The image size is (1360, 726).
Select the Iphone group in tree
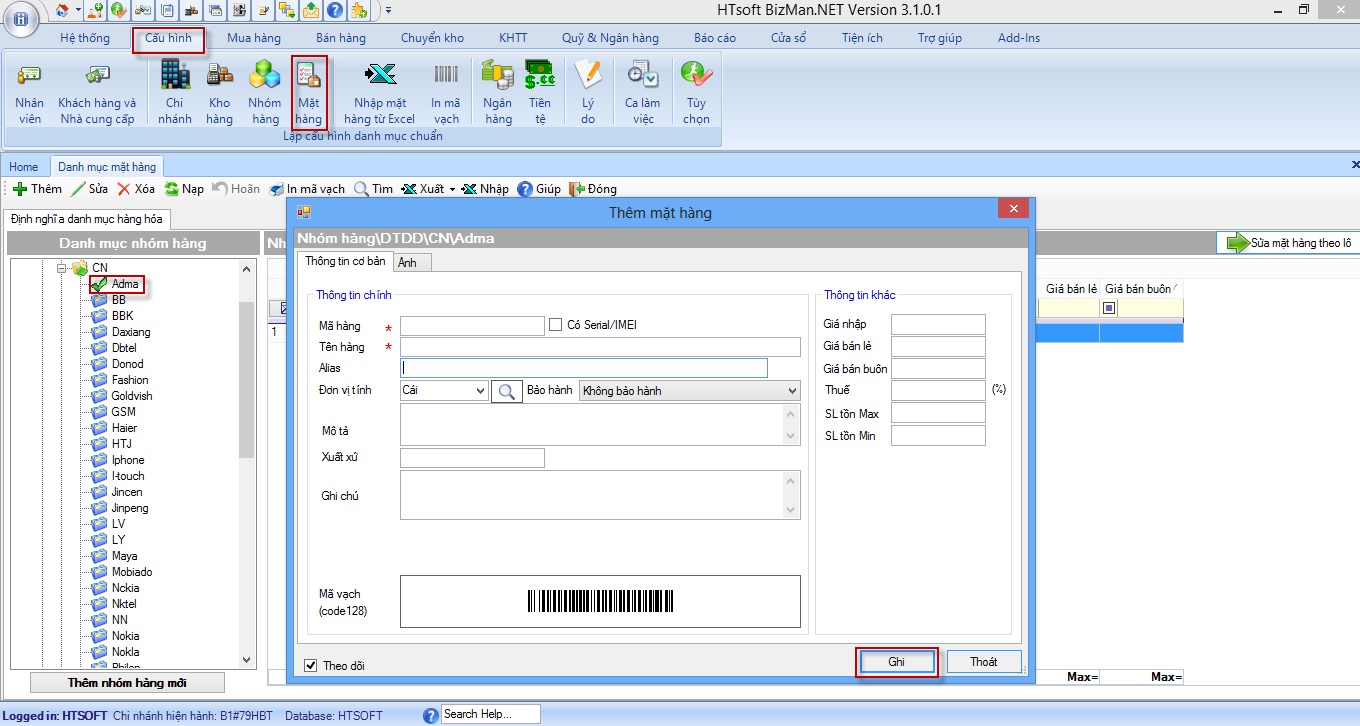click(128, 460)
